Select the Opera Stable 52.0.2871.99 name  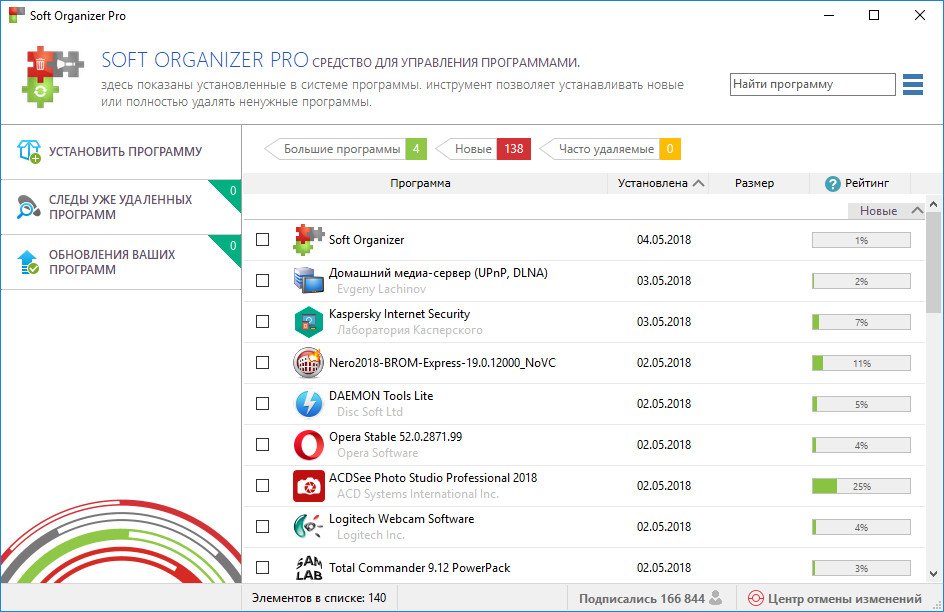click(396, 437)
